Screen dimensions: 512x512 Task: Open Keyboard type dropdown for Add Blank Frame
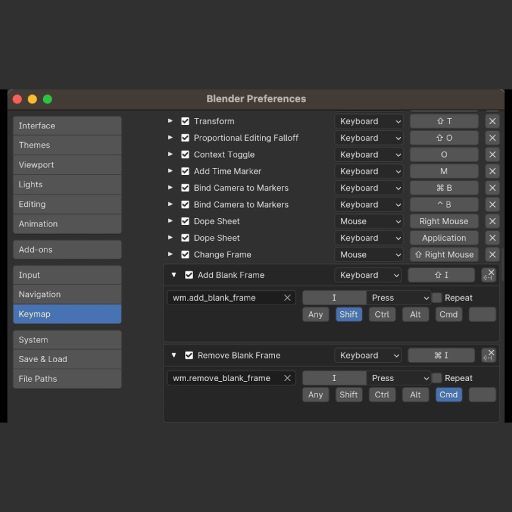[368, 275]
